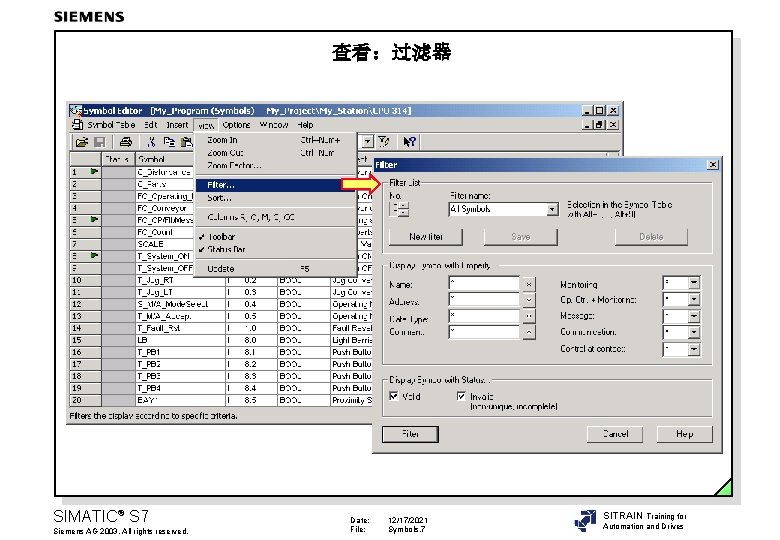Toggle the Valid checkbox
Viewport: 780px width, 540px height.
click(x=393, y=396)
